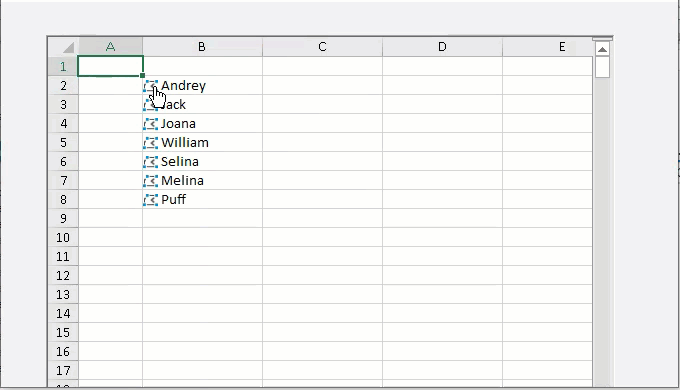Select row 5 header
The width and height of the screenshot is (680, 390).
click(x=63, y=142)
